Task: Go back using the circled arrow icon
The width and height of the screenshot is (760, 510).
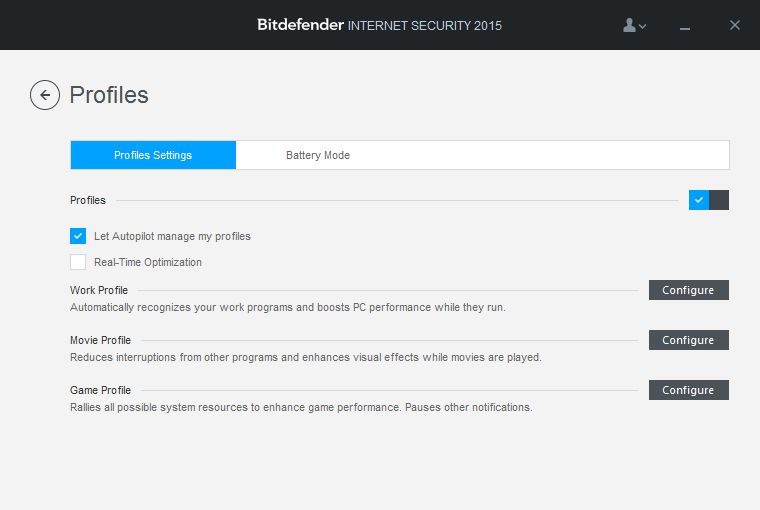Action: pos(45,95)
